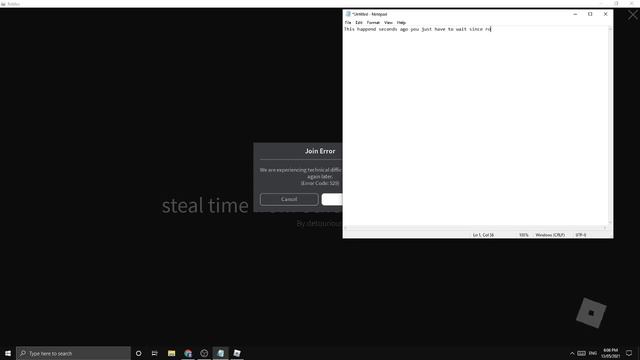
Task: Maximize the Notepad window
Action: point(590,14)
